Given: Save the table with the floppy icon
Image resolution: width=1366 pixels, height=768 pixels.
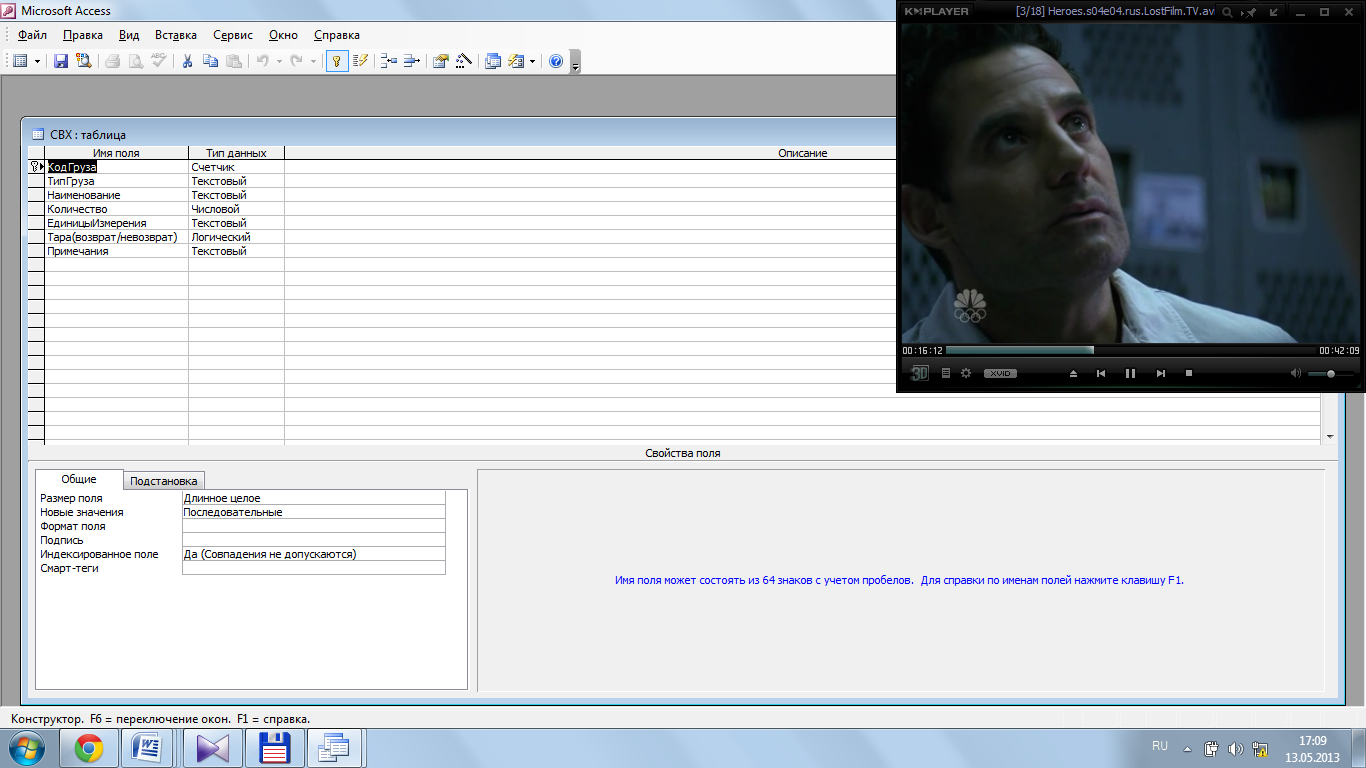Looking at the screenshot, I should tap(61, 61).
